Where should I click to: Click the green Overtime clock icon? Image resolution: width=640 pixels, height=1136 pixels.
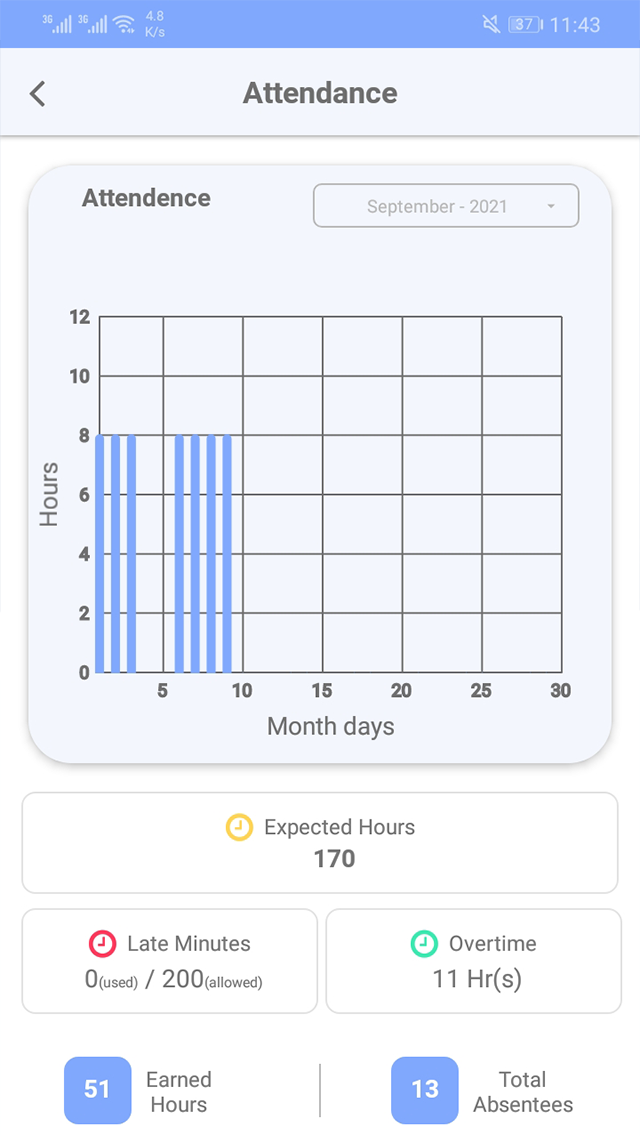tap(424, 943)
